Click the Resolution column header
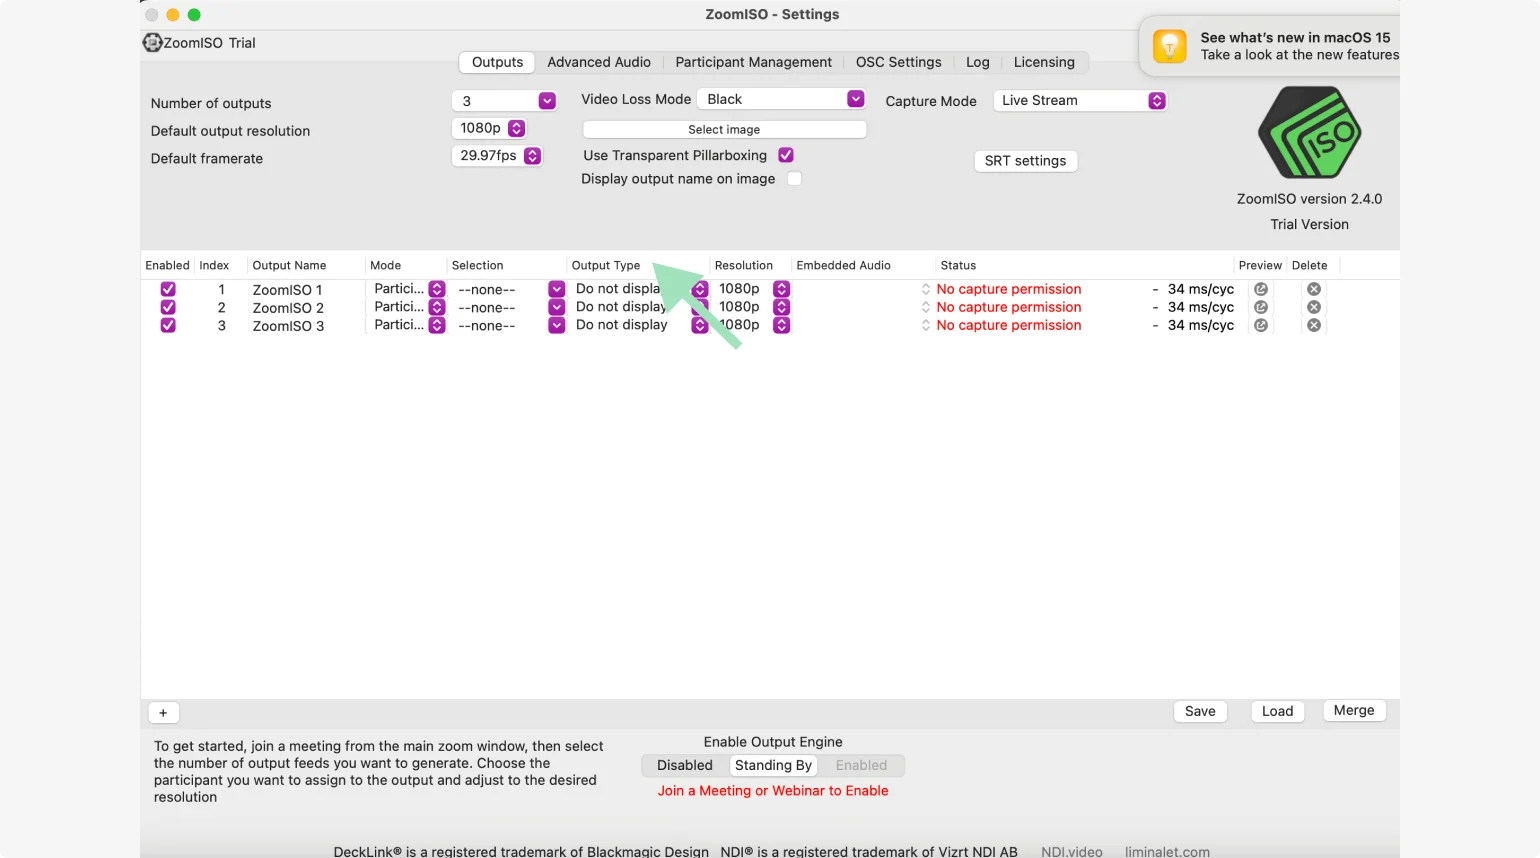 pos(743,266)
